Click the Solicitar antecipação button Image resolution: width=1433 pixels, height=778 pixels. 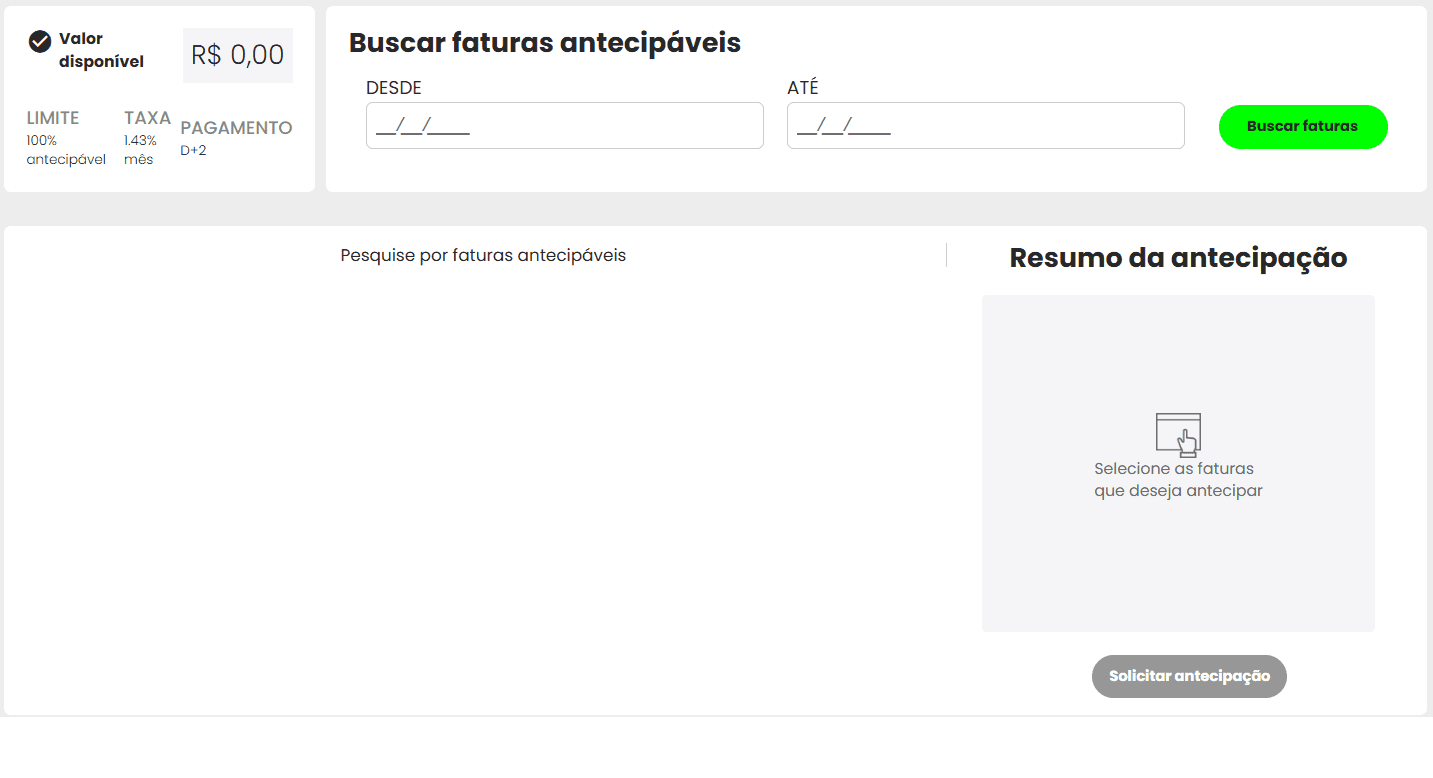[1189, 676]
